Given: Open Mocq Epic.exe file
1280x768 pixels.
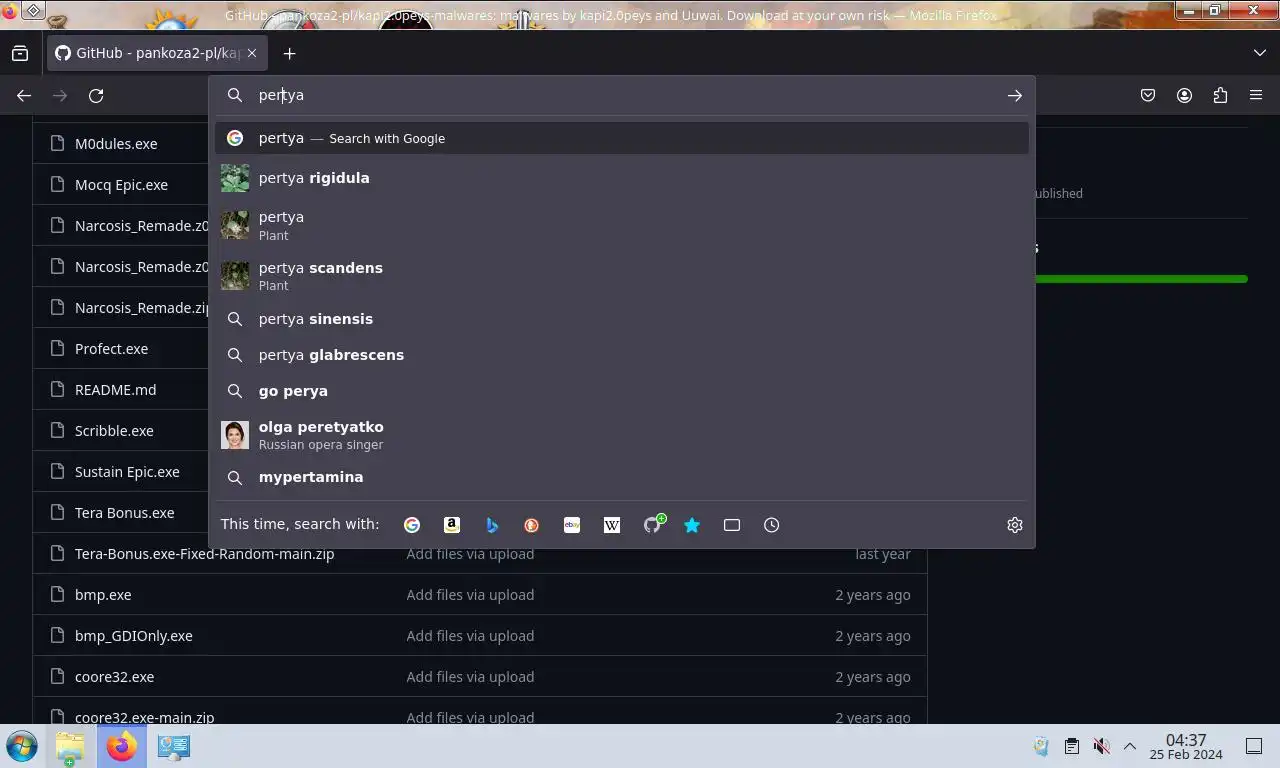Looking at the screenshot, I should (x=121, y=184).
